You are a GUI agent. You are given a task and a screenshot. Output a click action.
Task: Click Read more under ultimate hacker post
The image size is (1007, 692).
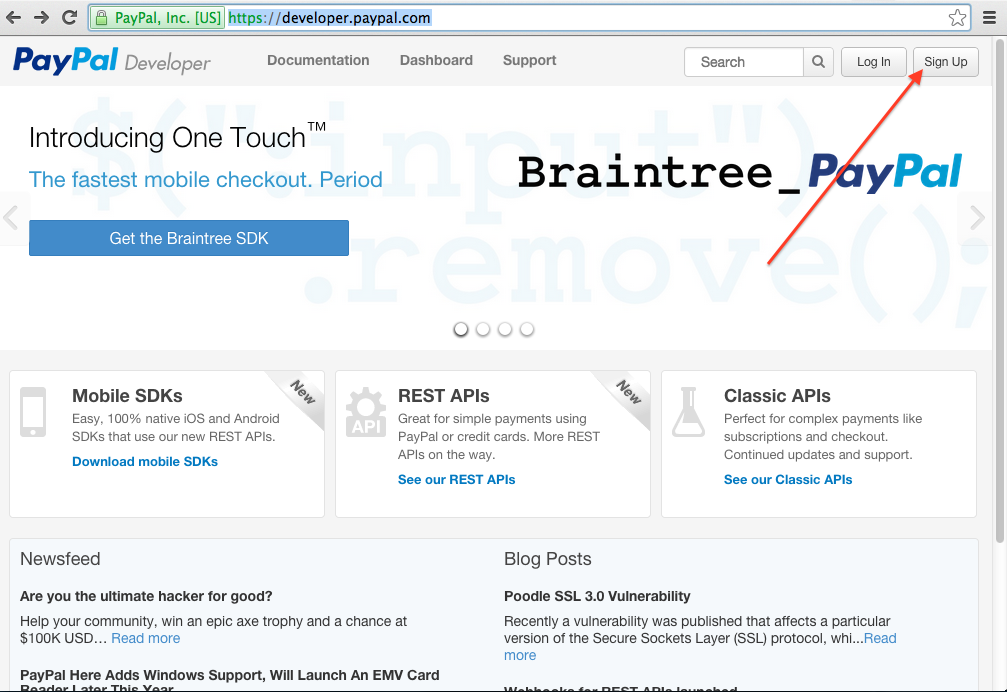point(146,638)
